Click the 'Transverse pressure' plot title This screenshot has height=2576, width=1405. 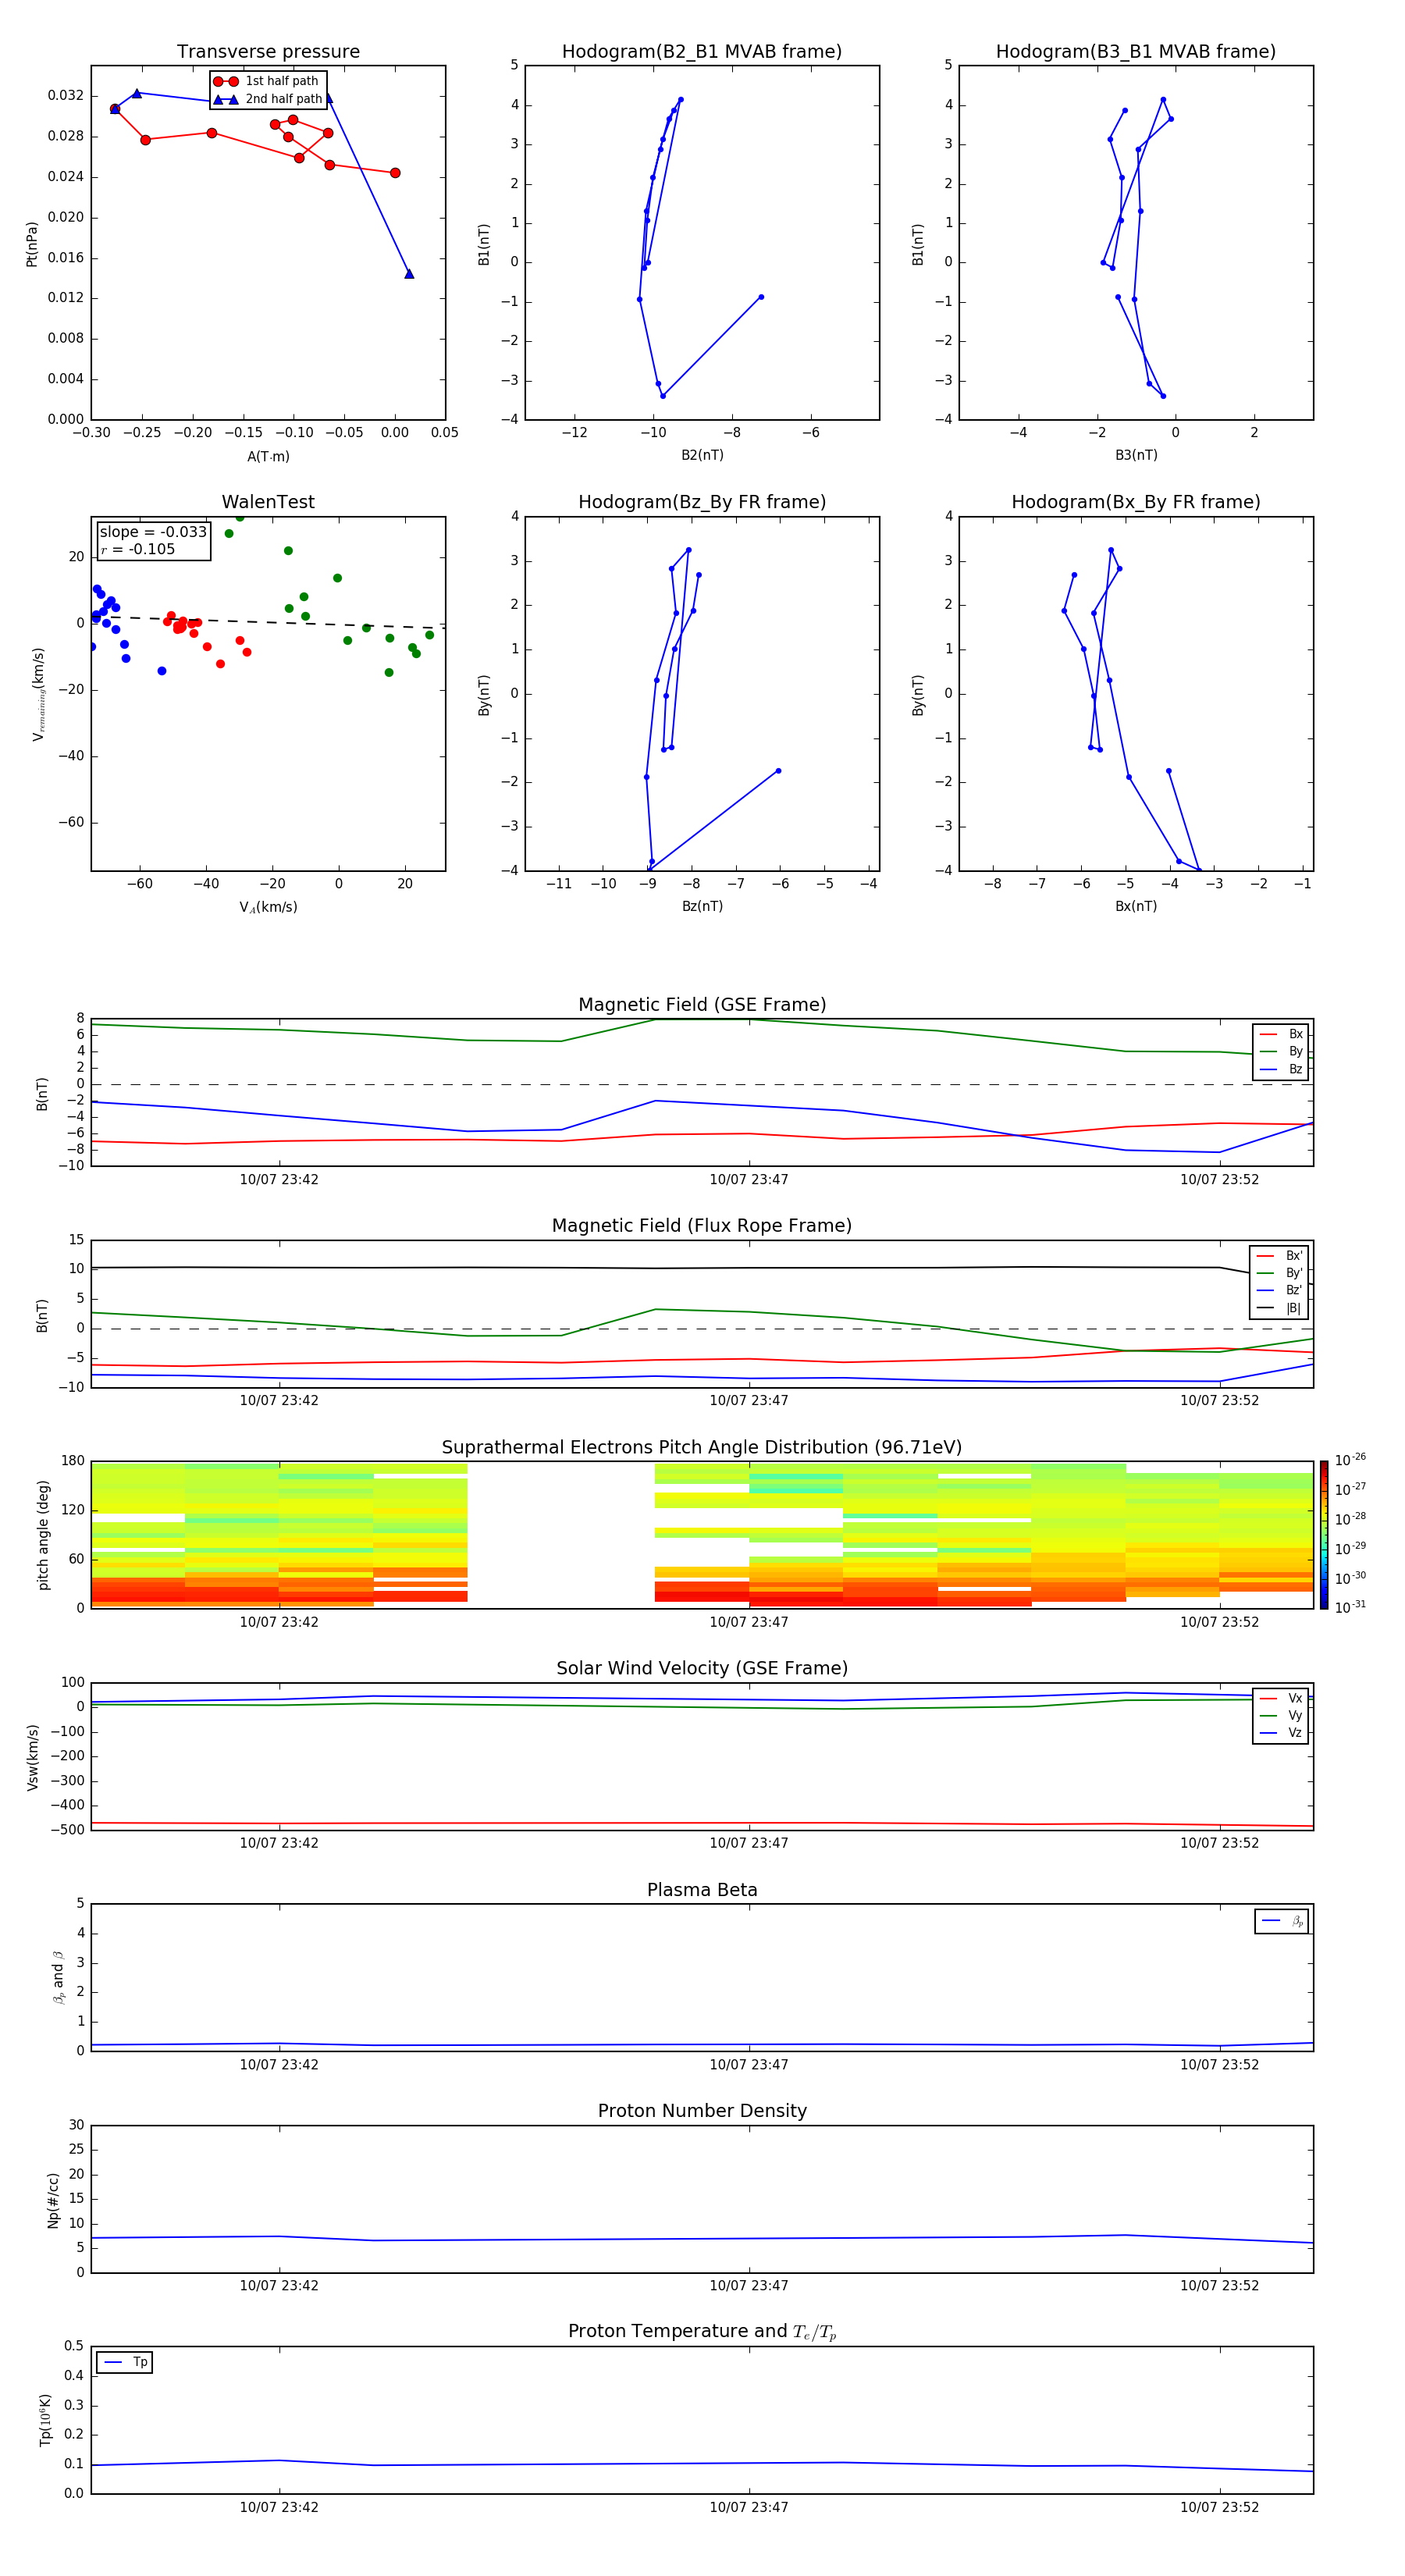268,51
